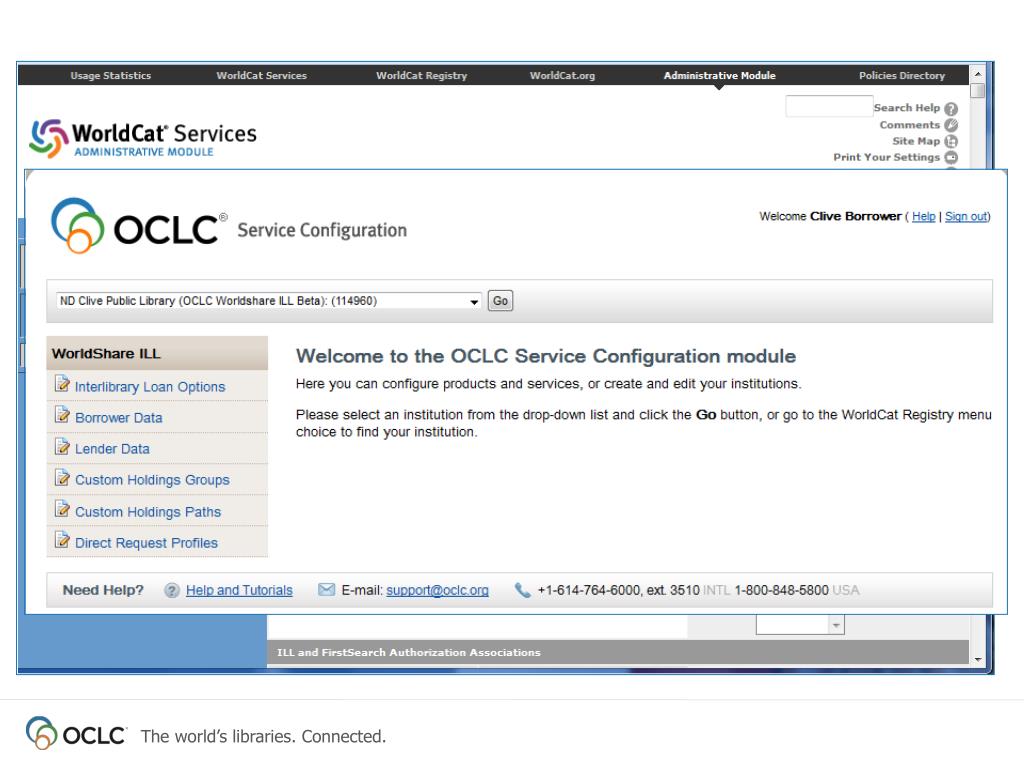Open the Custom Holdings Groups link
The width and height of the screenshot is (1024, 768).
click(152, 480)
